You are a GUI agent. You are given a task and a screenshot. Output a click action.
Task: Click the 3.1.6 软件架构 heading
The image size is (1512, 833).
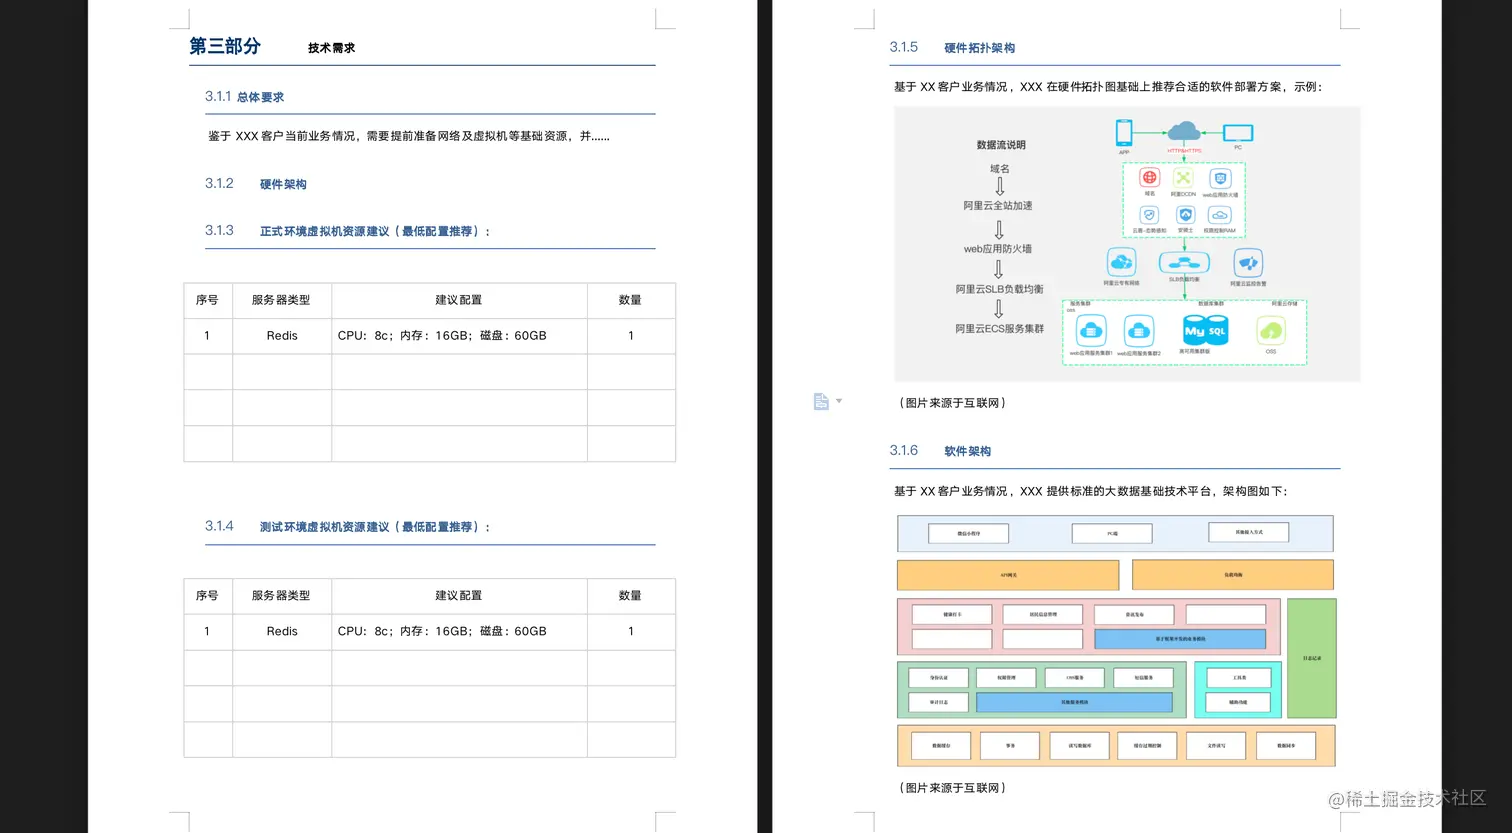click(940, 451)
